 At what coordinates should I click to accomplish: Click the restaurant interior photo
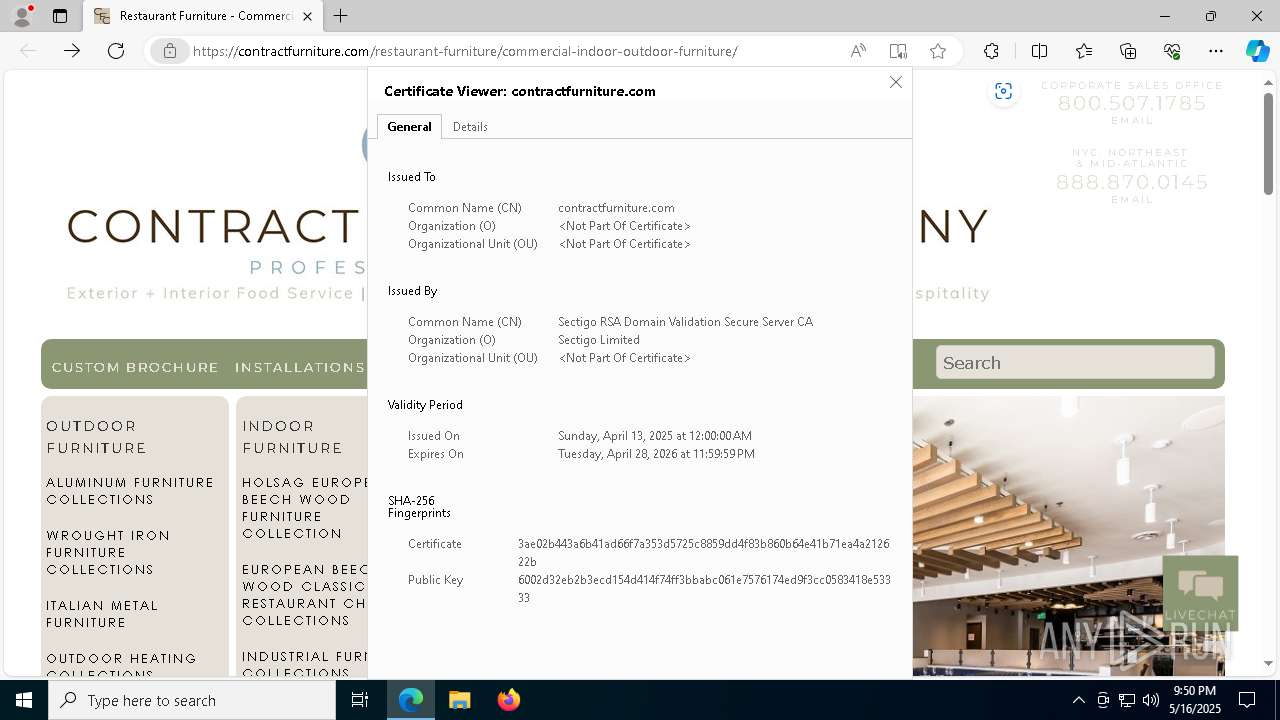1068,536
